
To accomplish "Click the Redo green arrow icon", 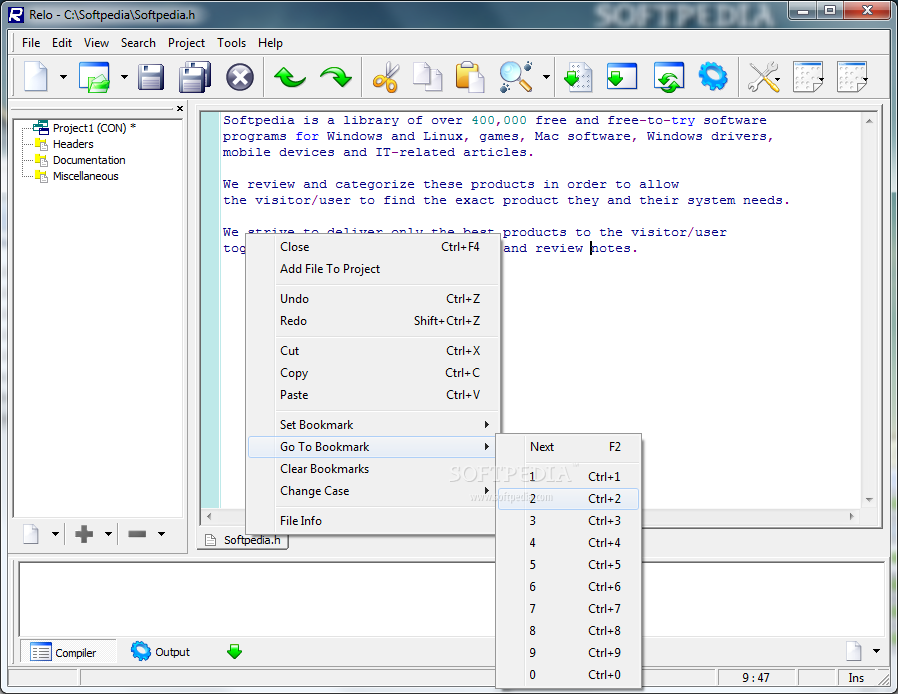I will tap(336, 77).
